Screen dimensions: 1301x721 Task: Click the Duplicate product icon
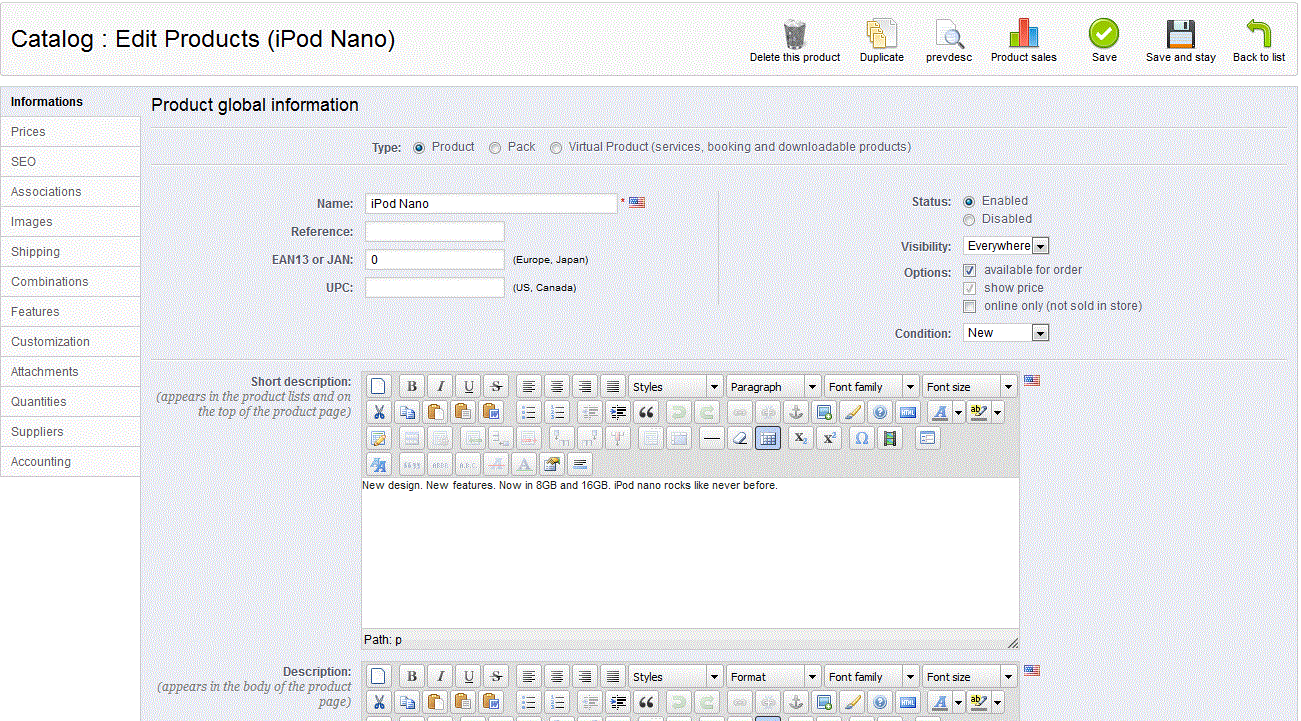pos(881,35)
